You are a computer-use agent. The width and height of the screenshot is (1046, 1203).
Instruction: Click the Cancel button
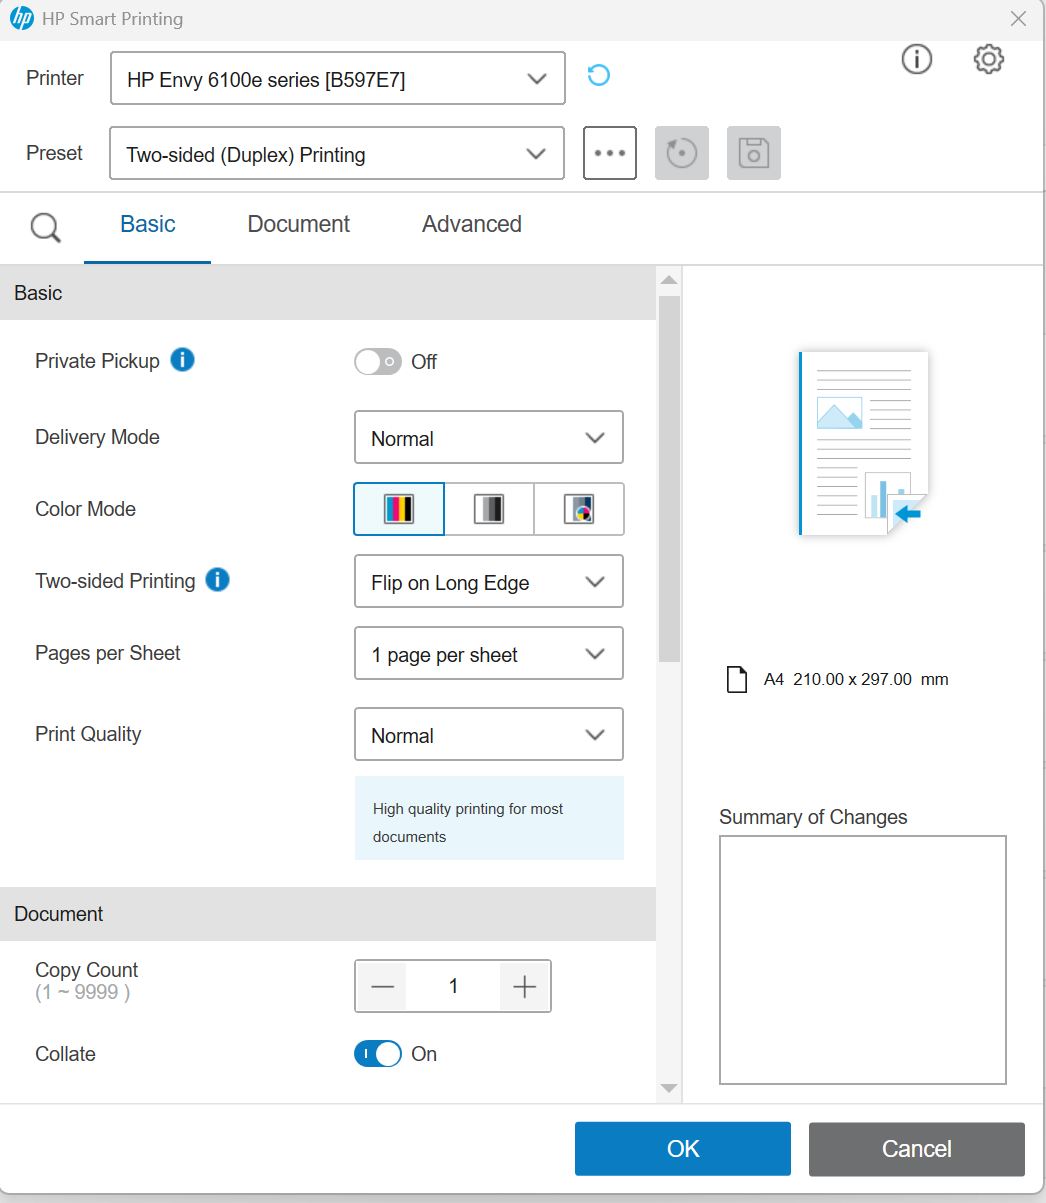click(917, 1149)
